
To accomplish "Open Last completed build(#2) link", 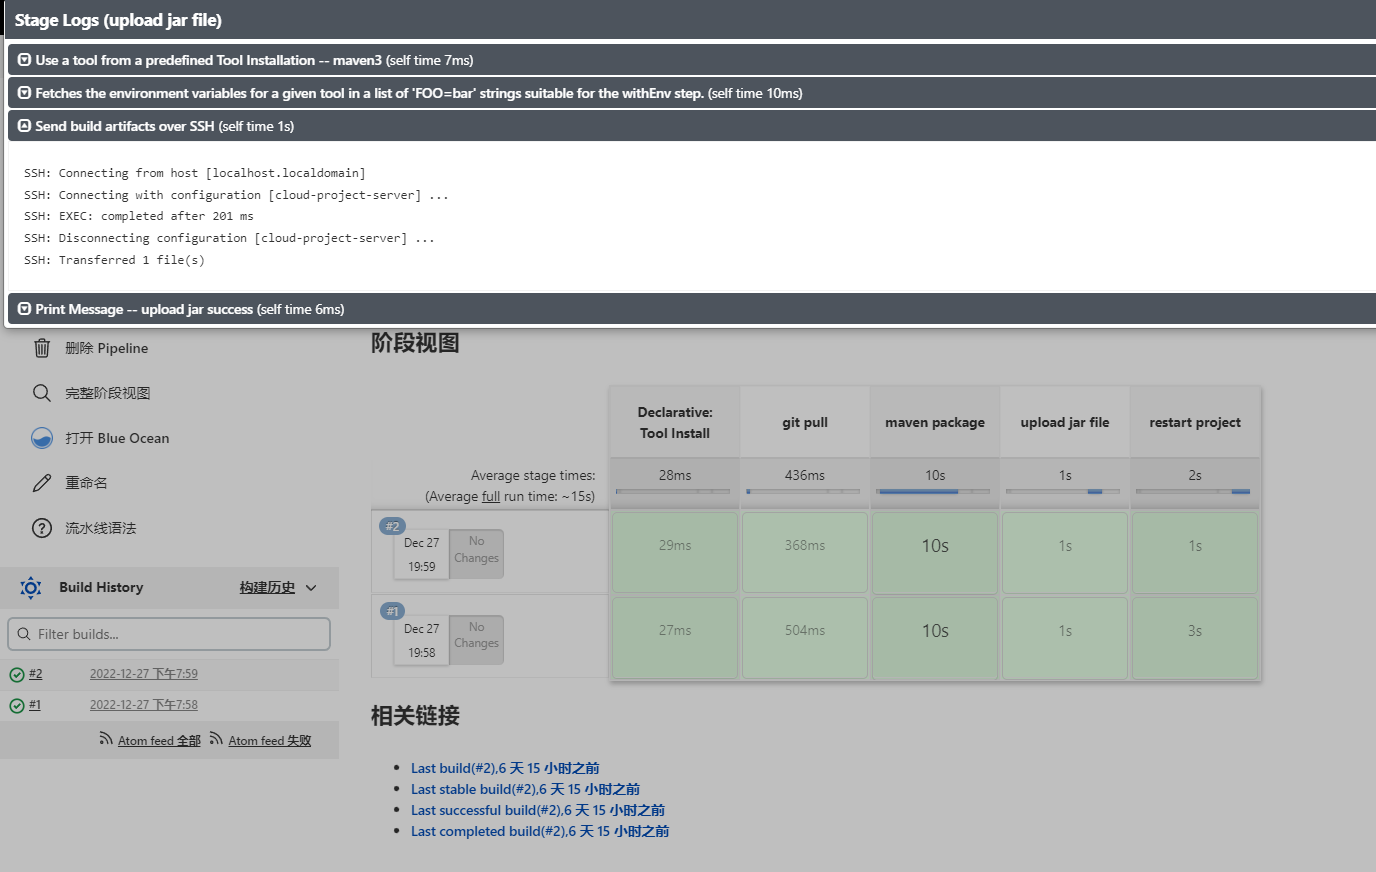I will [x=540, y=831].
